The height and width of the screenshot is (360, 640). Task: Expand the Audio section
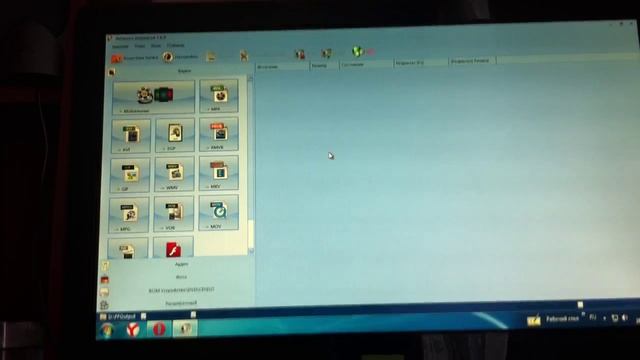click(181, 264)
